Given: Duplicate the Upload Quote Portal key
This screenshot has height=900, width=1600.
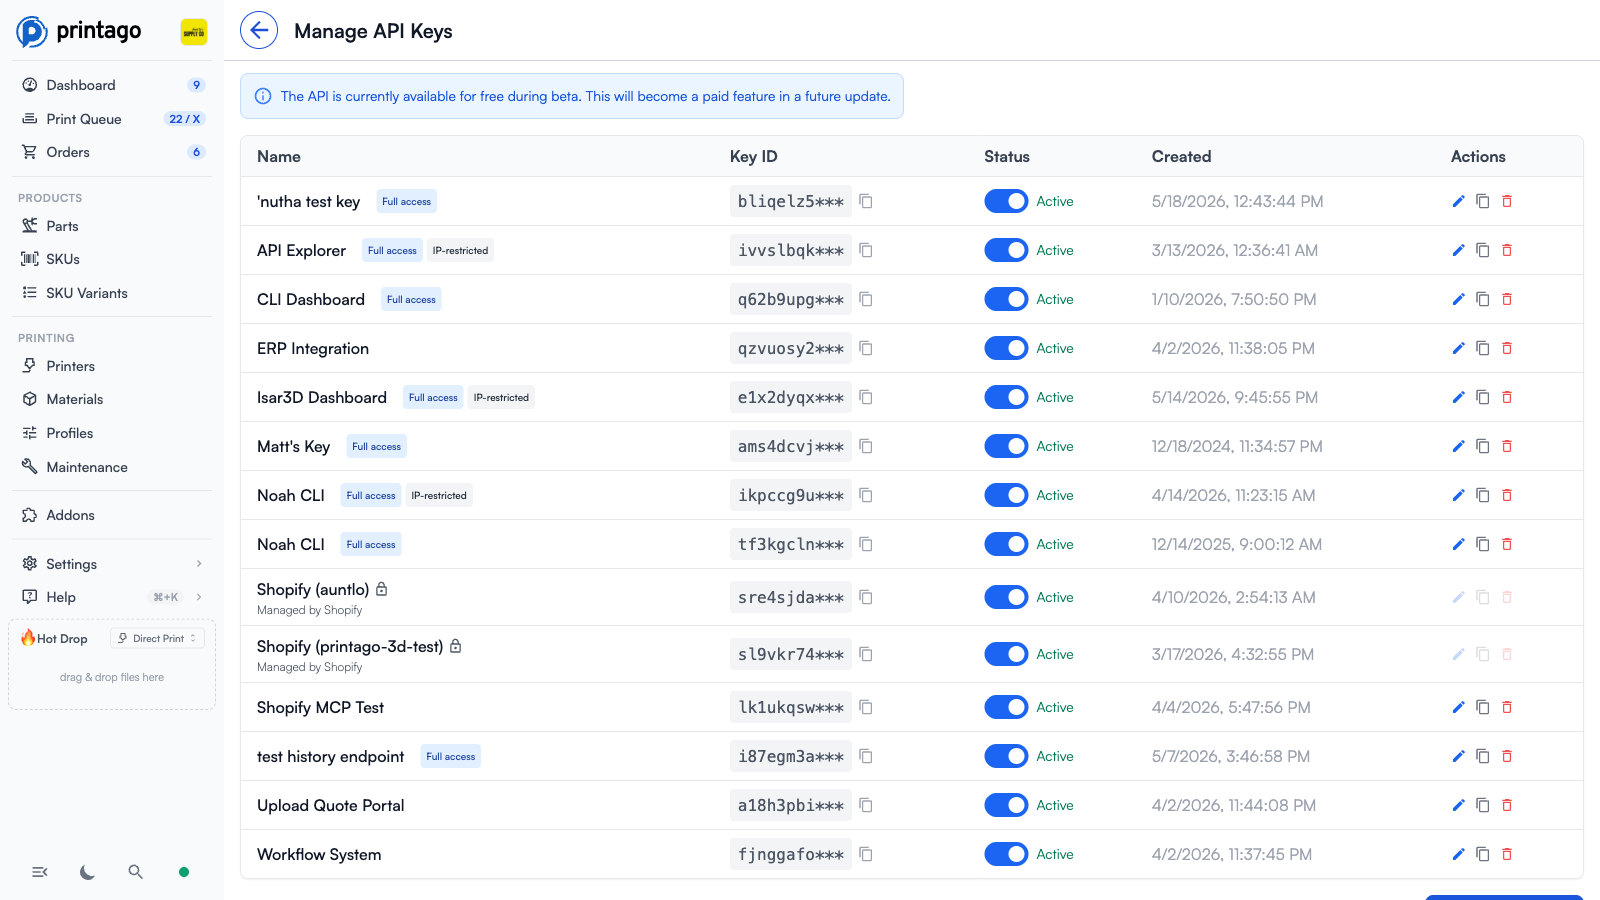Looking at the screenshot, I should (x=1483, y=806).
